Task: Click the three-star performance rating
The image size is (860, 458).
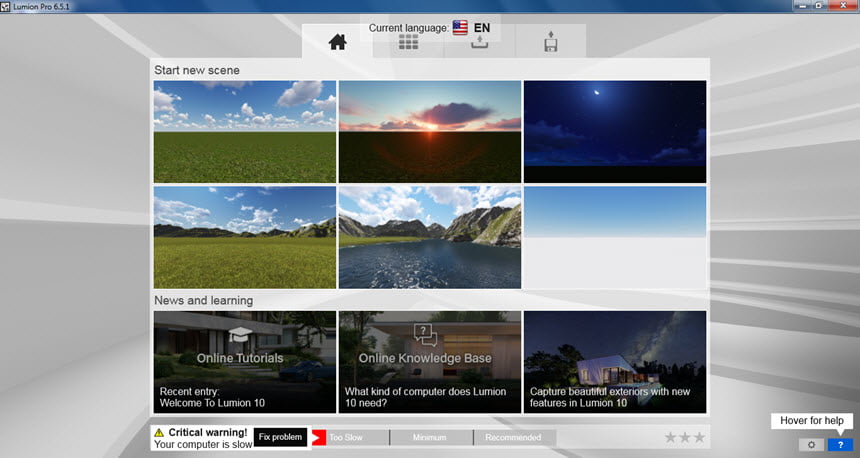Action: click(x=684, y=437)
